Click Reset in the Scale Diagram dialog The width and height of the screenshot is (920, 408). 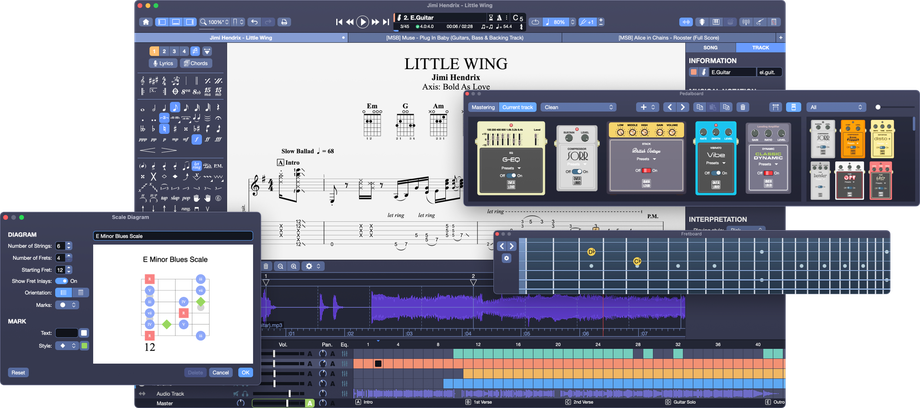point(18,372)
